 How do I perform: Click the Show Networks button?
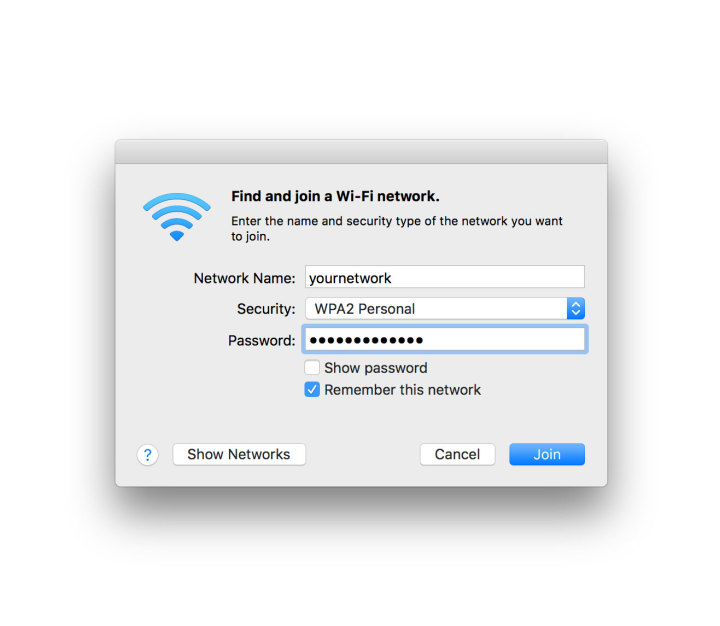click(239, 454)
